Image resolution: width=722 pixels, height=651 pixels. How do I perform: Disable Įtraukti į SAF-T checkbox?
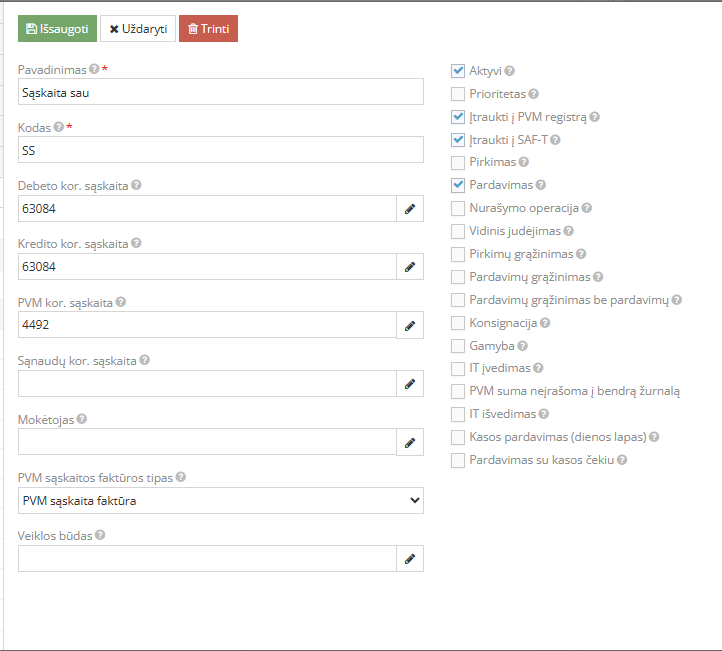tap(458, 140)
